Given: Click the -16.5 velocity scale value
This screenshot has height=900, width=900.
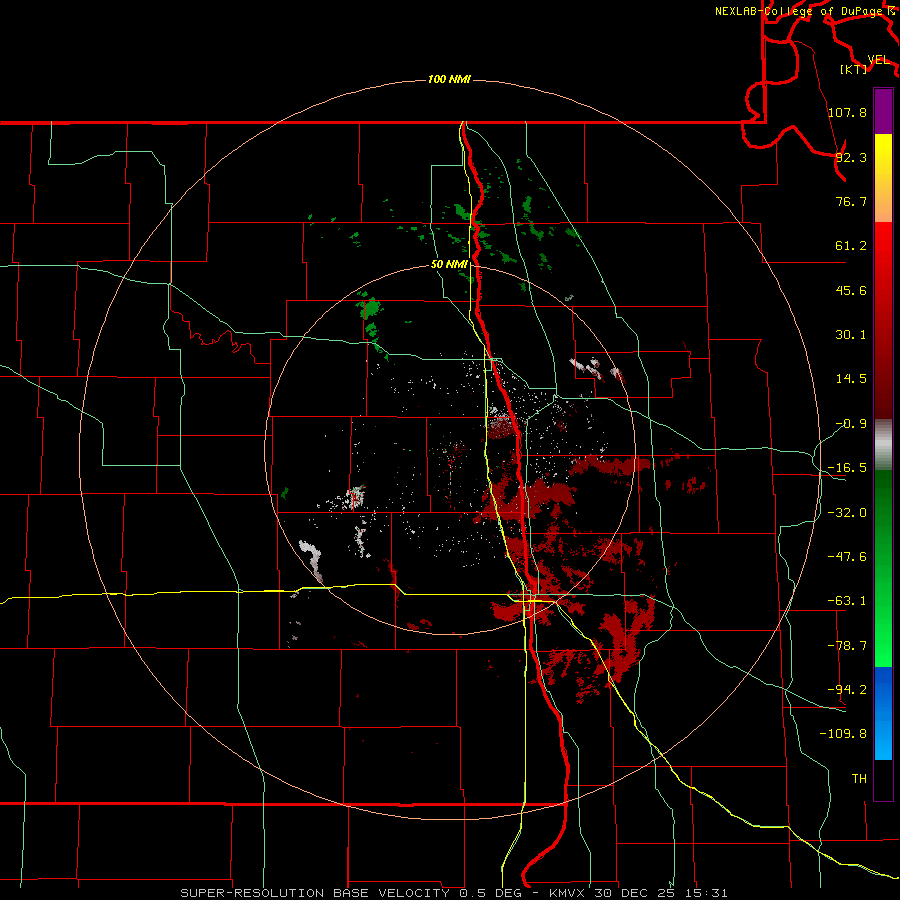Looking at the screenshot, I should pos(847,468).
